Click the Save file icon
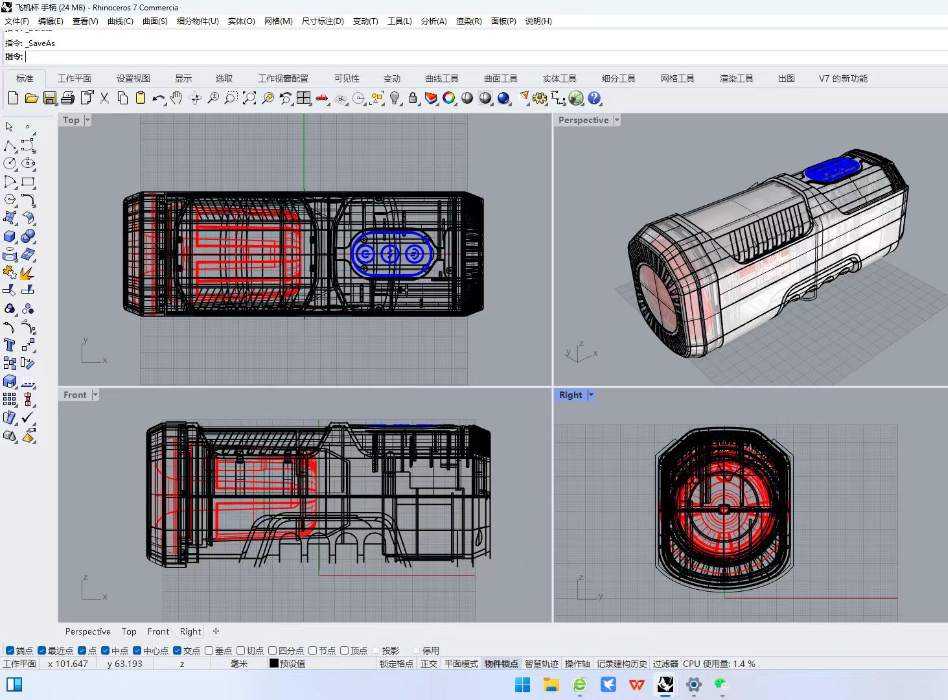Image resolution: width=948 pixels, height=700 pixels. (x=49, y=98)
